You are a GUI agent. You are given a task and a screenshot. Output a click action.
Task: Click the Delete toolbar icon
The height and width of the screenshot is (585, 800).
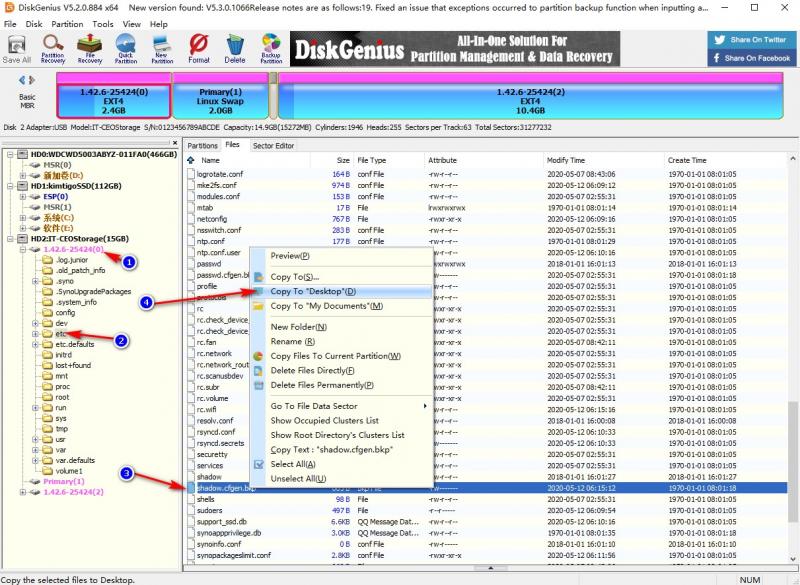point(235,47)
